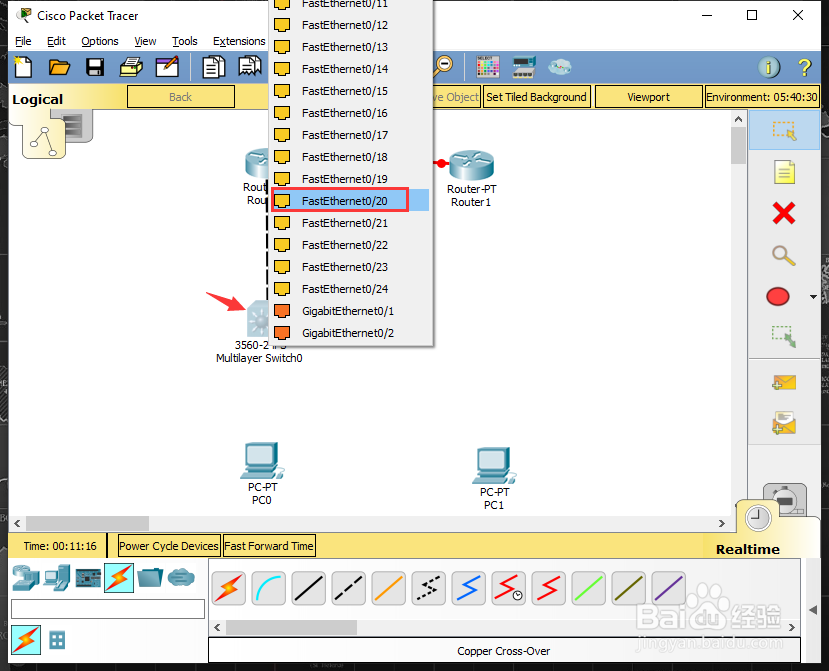
Task: Select the Network Devices category icon
Action: pos(26,577)
